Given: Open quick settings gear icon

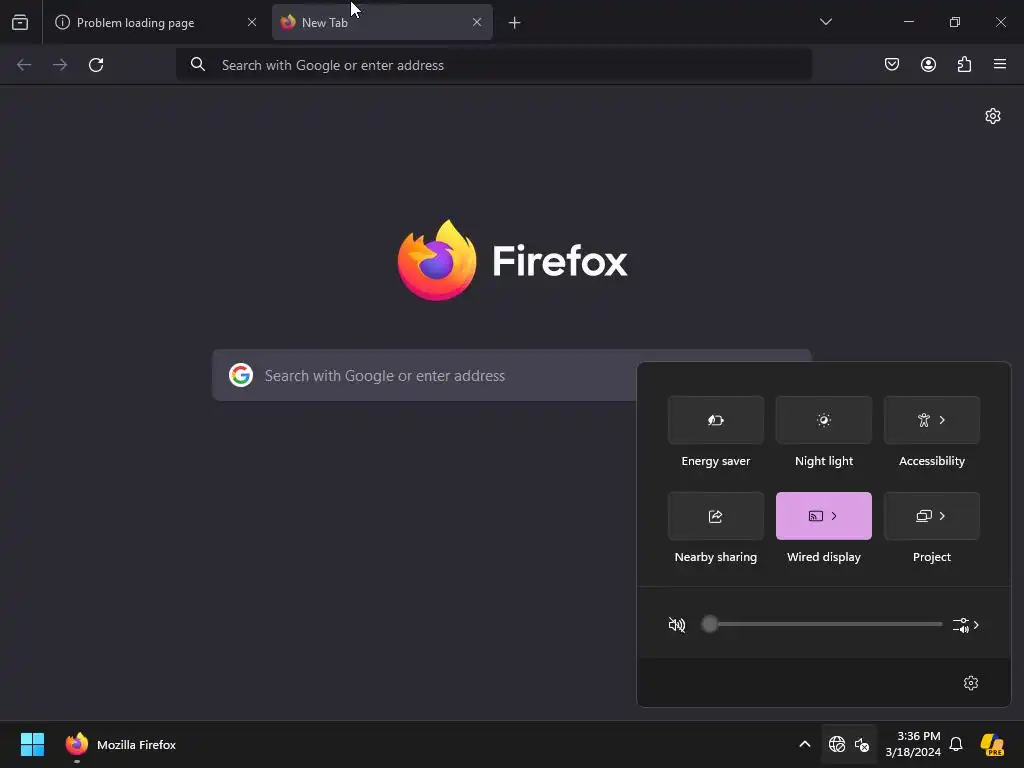Looking at the screenshot, I should pos(970,682).
